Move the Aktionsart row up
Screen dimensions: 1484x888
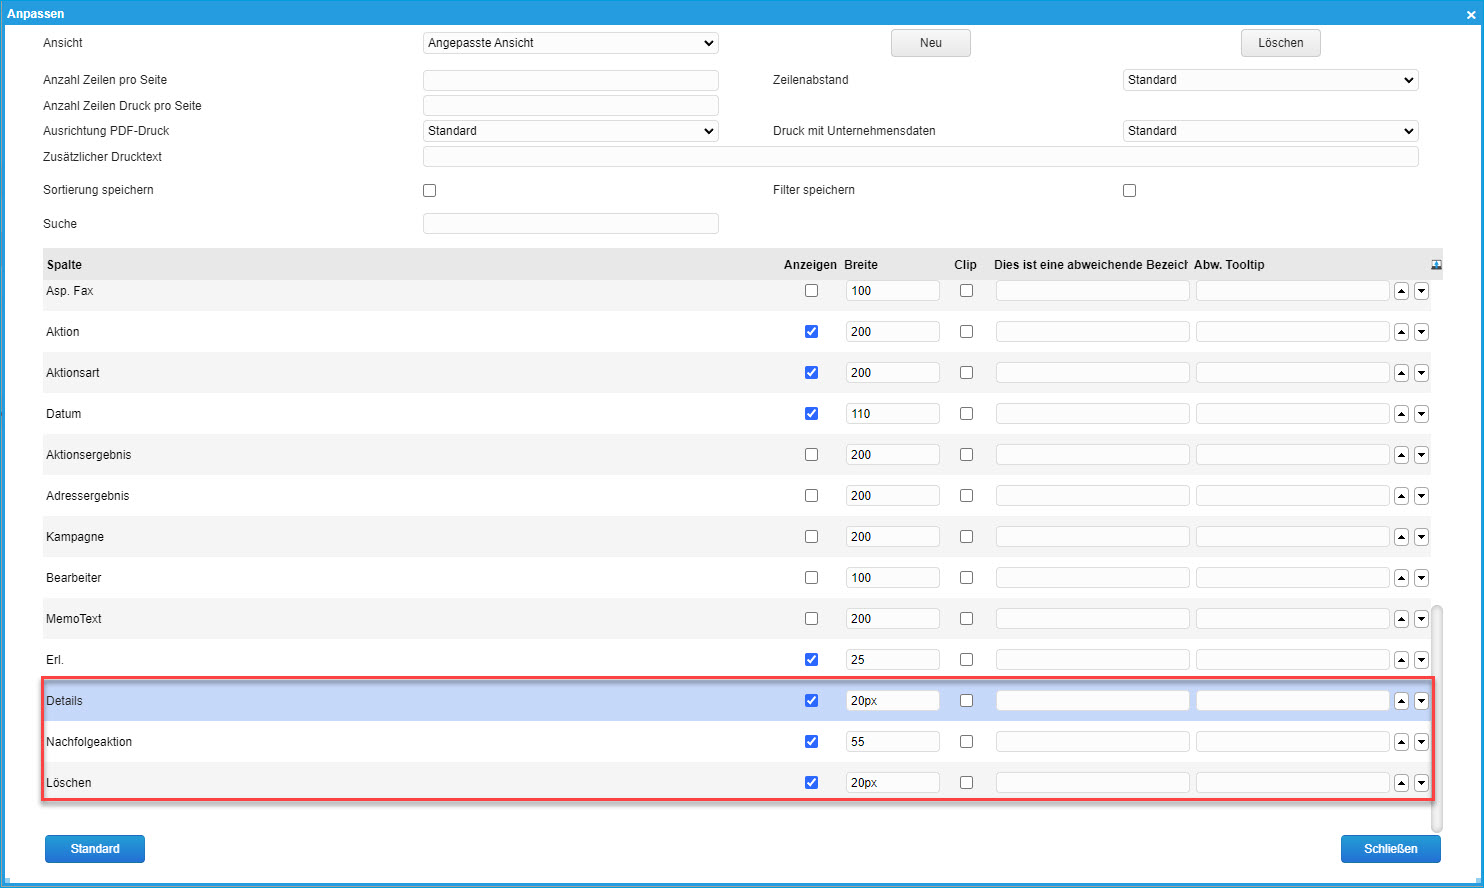(x=1401, y=373)
